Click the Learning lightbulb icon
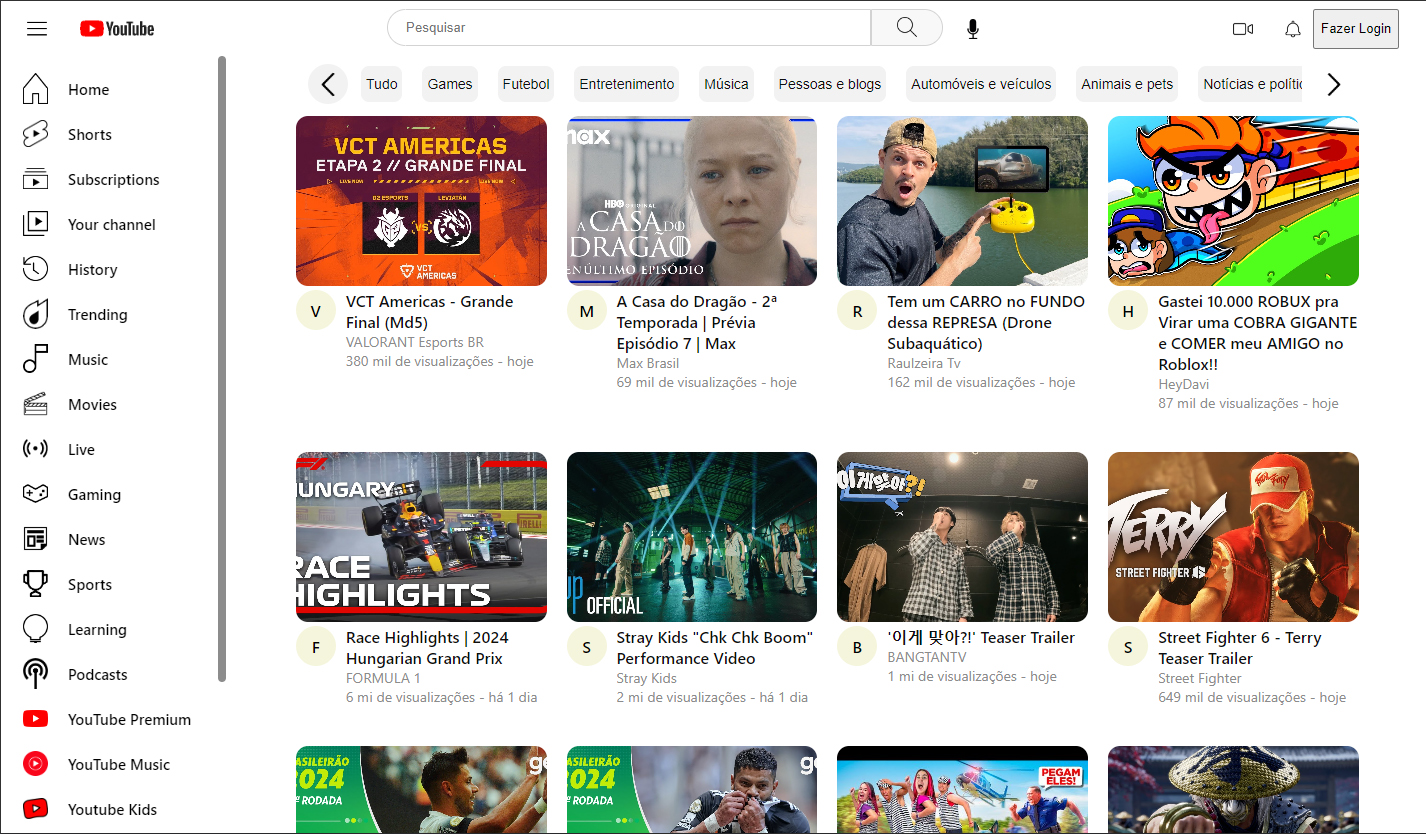This screenshot has width=1426, height=834. (35, 629)
